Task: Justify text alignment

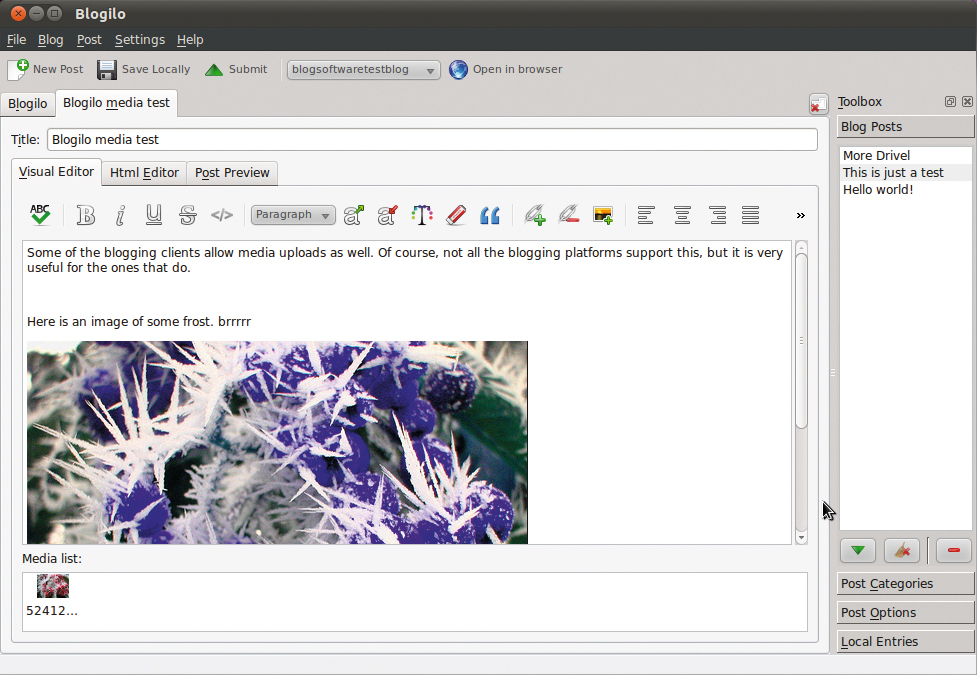Action: tap(751, 215)
